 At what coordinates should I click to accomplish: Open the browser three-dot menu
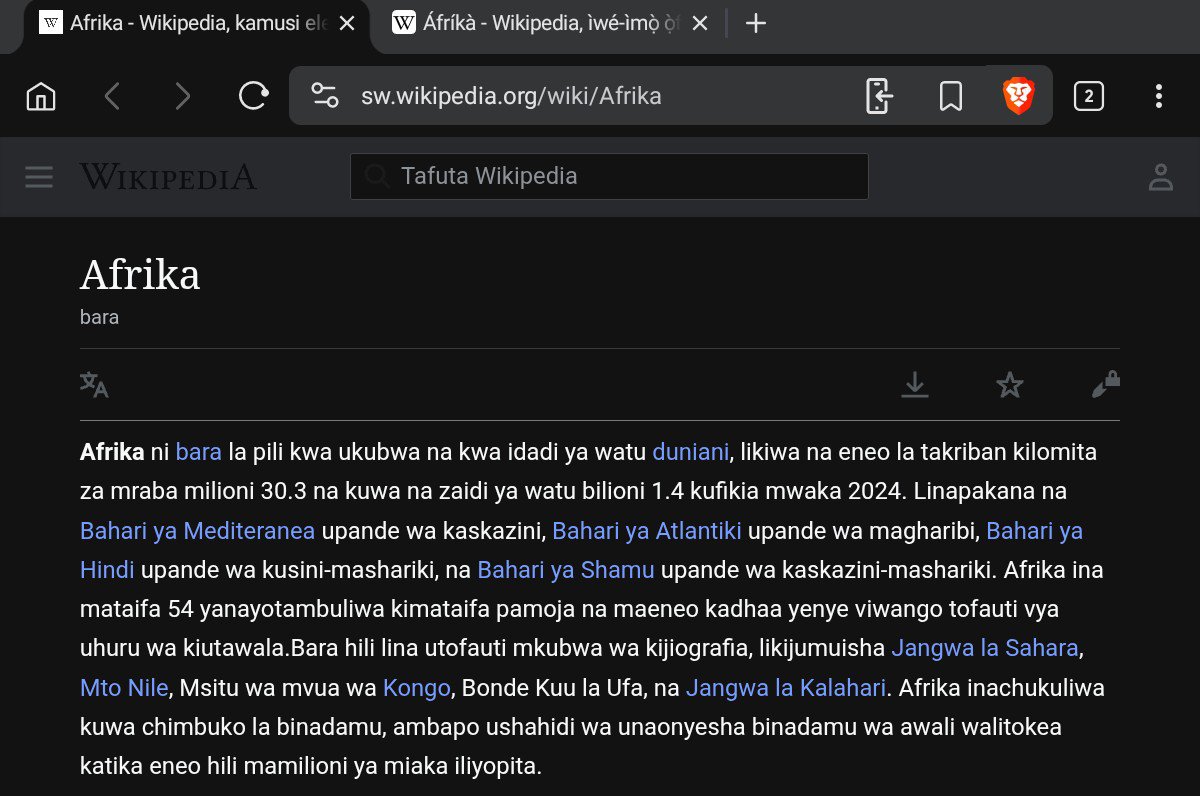[x=1158, y=96]
